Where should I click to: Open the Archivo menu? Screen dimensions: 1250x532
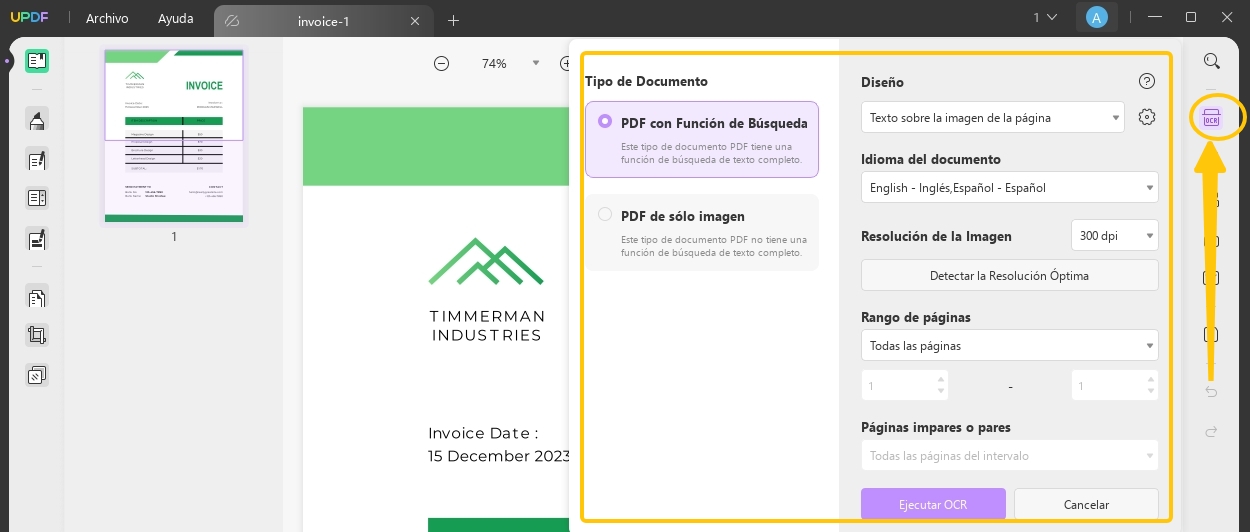coord(107,19)
